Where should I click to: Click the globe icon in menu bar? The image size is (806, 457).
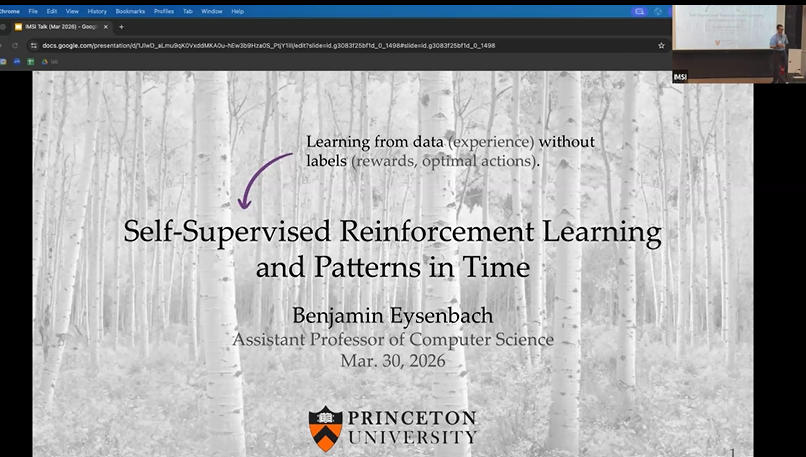658,11
